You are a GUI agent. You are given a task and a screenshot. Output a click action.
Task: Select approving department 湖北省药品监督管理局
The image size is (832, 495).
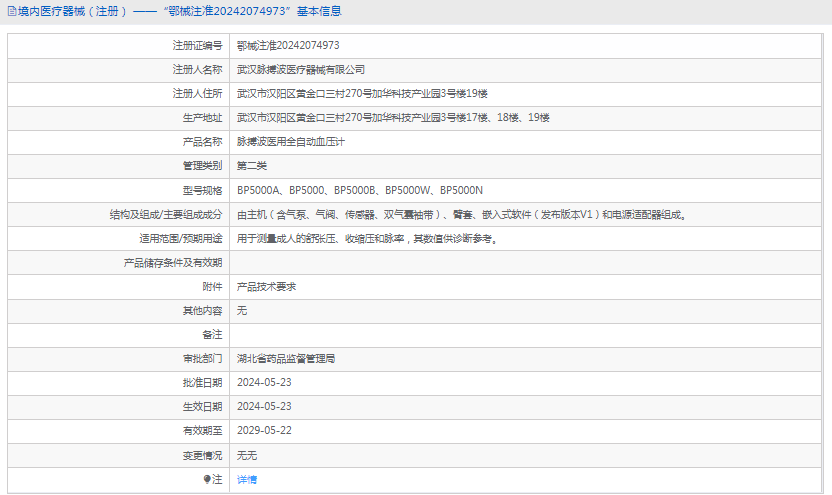pos(286,359)
